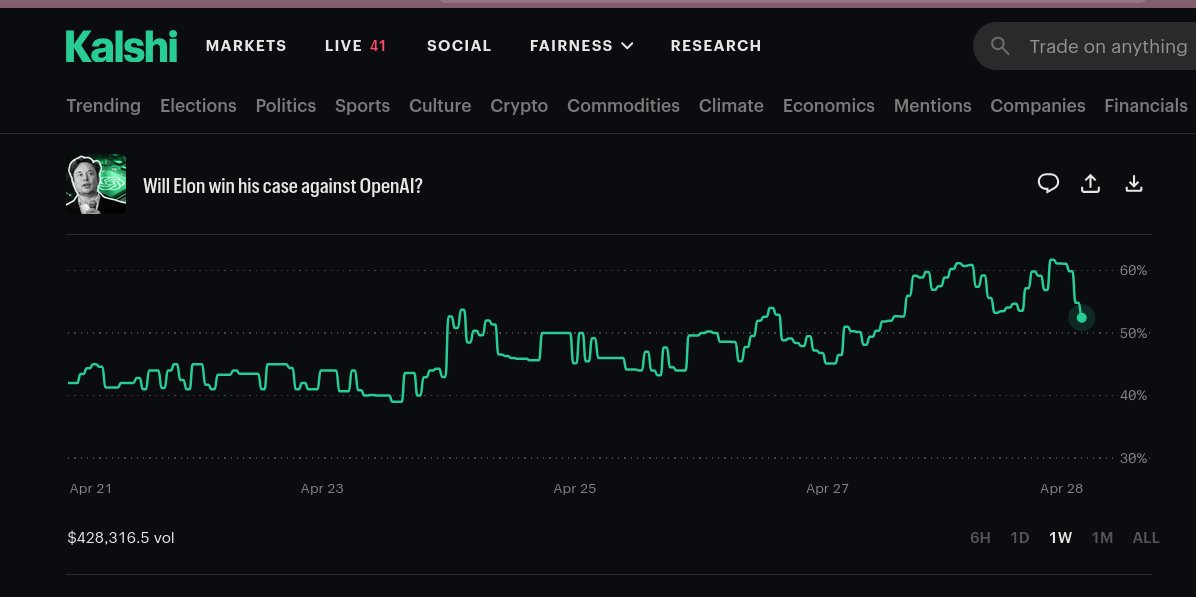Open the comments speech bubble icon

coord(1048,183)
